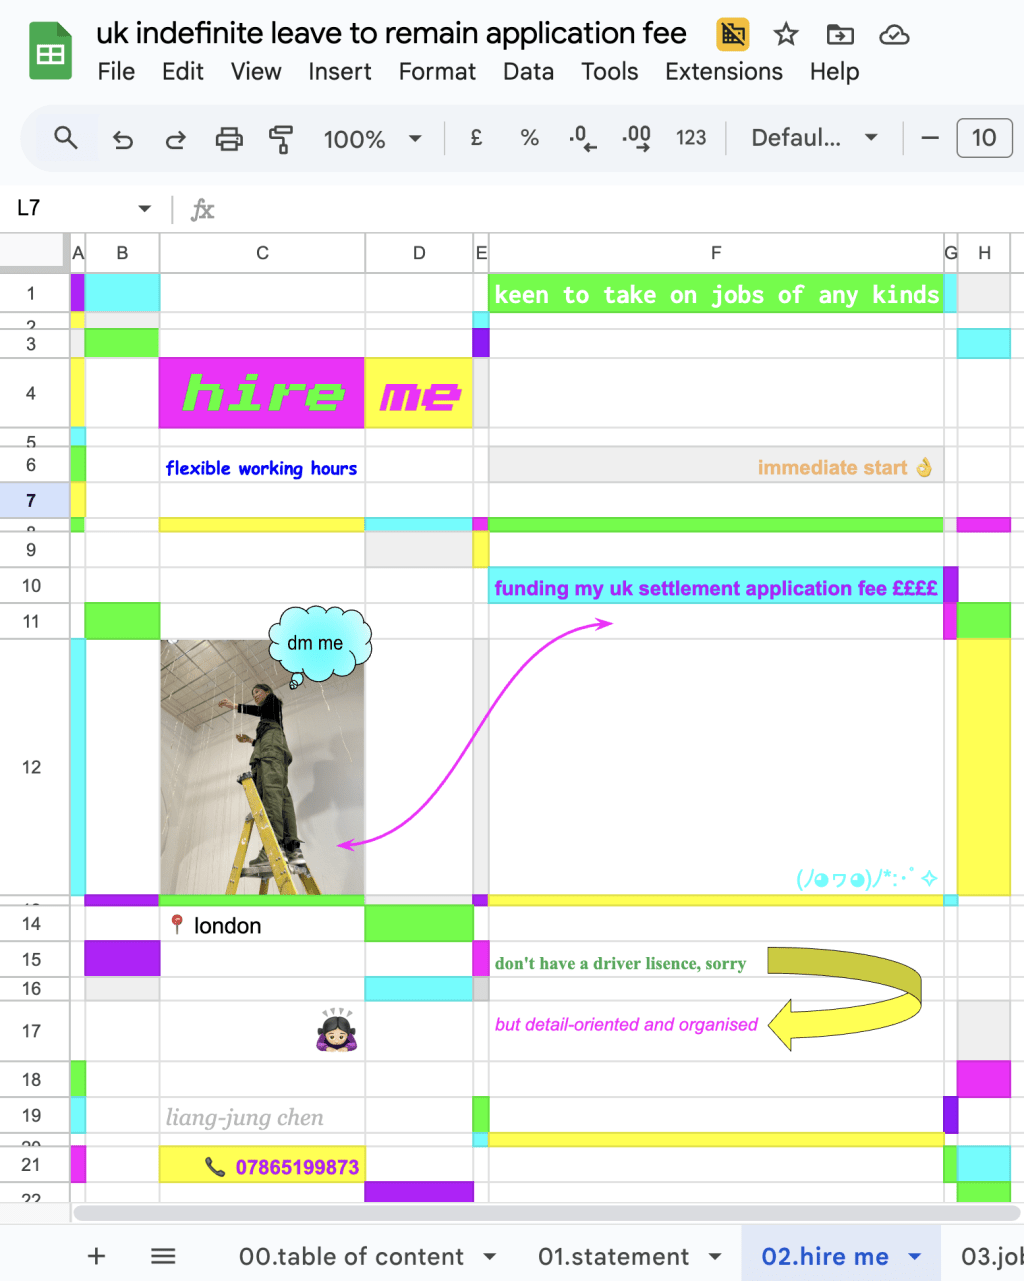The width and height of the screenshot is (1024, 1281).
Task: Click 'liang-jung chen' cell
Action: 262,1116
